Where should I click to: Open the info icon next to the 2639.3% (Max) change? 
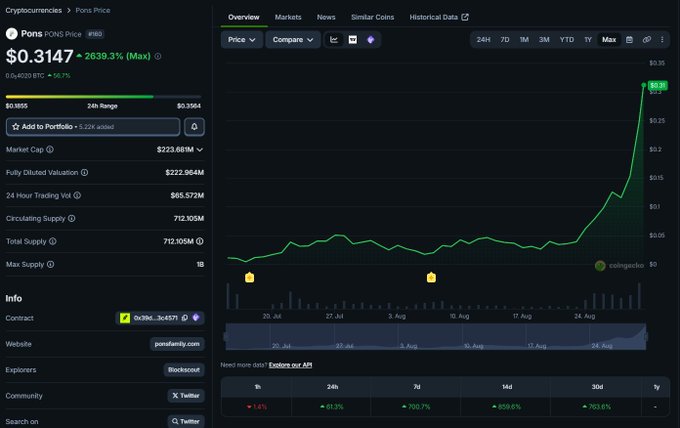[x=158, y=56]
